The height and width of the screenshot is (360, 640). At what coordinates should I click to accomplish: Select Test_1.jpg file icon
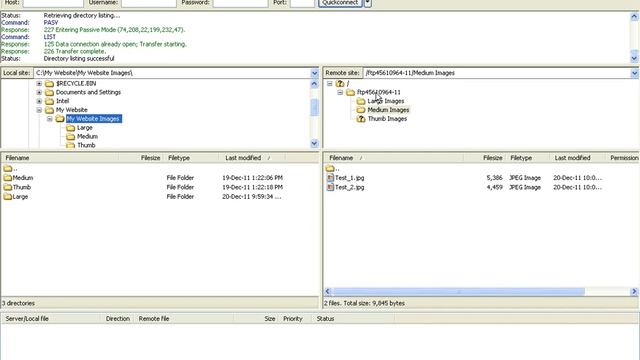[330, 178]
